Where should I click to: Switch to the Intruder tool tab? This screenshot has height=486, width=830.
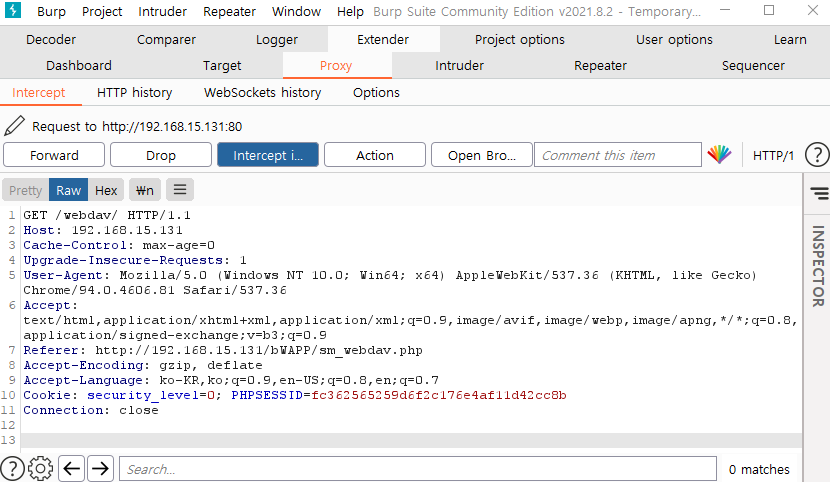[x=459, y=66]
